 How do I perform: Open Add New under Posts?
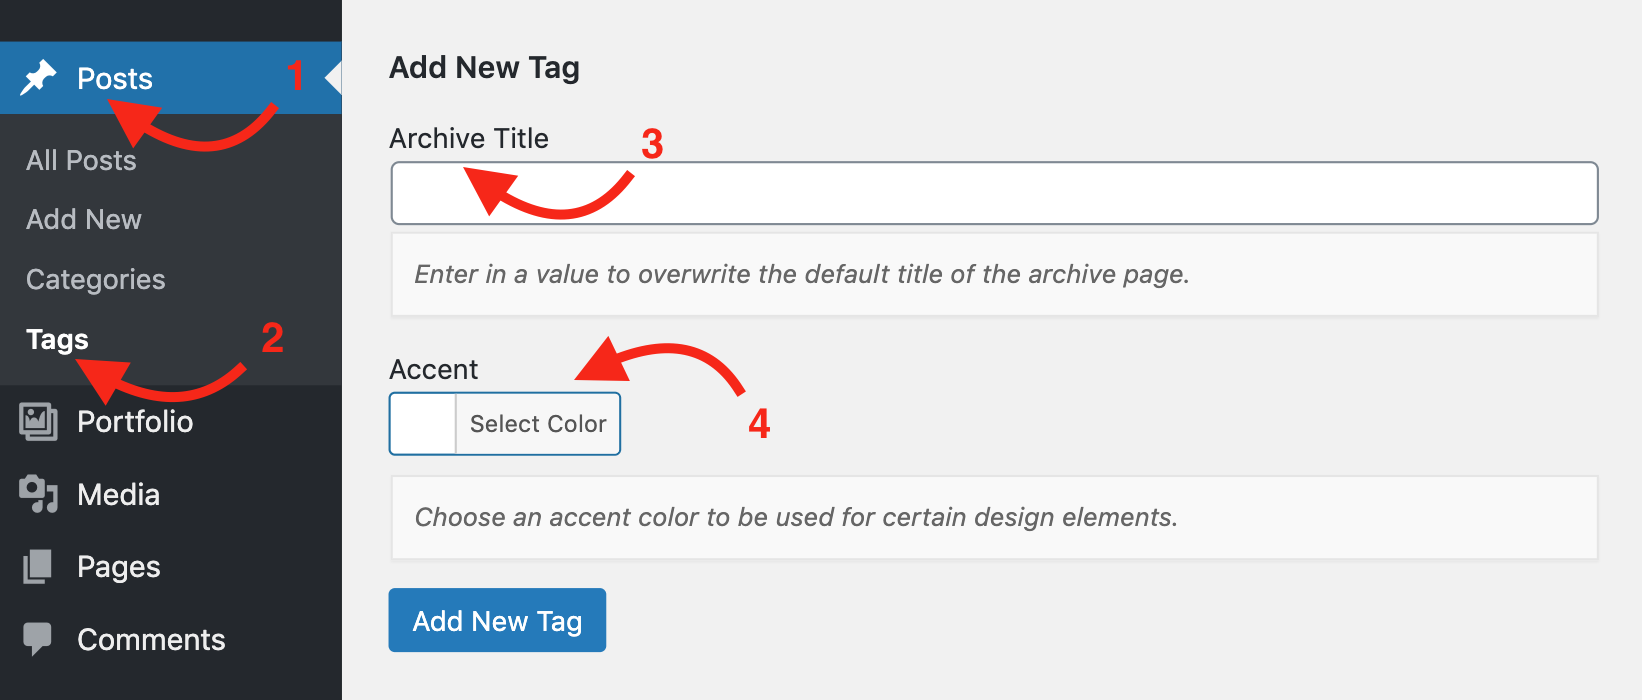click(83, 219)
